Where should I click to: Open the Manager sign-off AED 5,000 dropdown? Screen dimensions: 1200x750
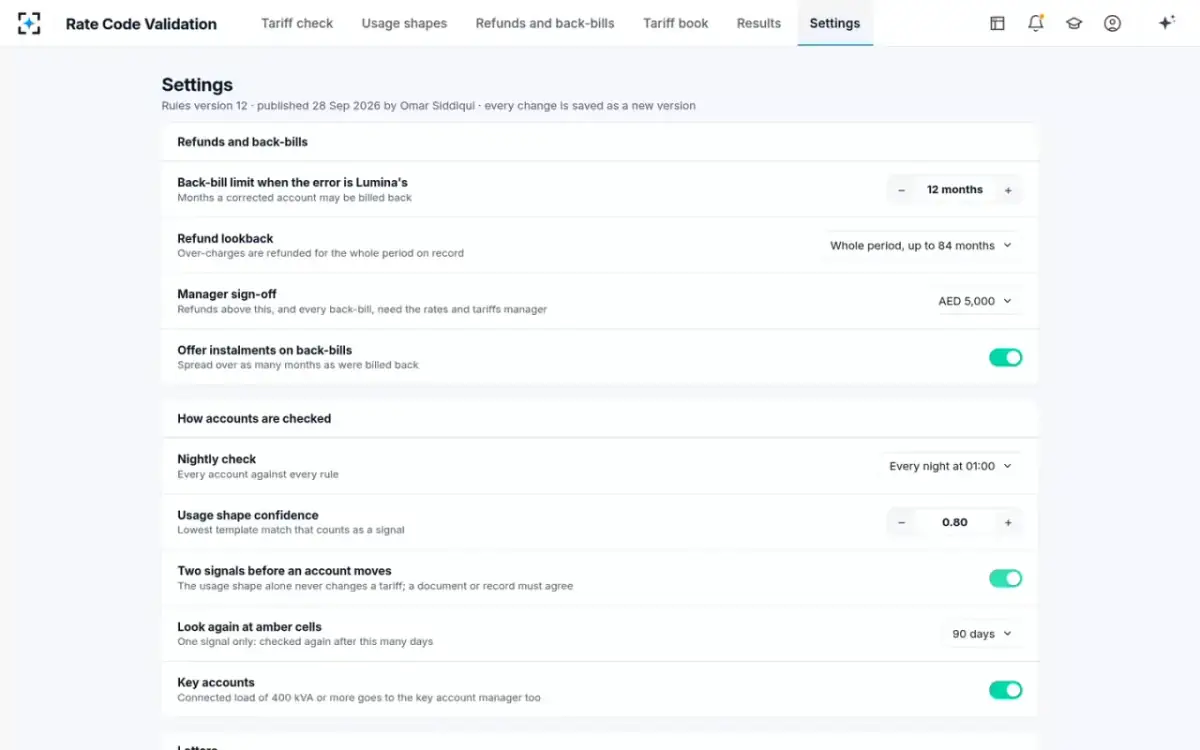(x=975, y=301)
